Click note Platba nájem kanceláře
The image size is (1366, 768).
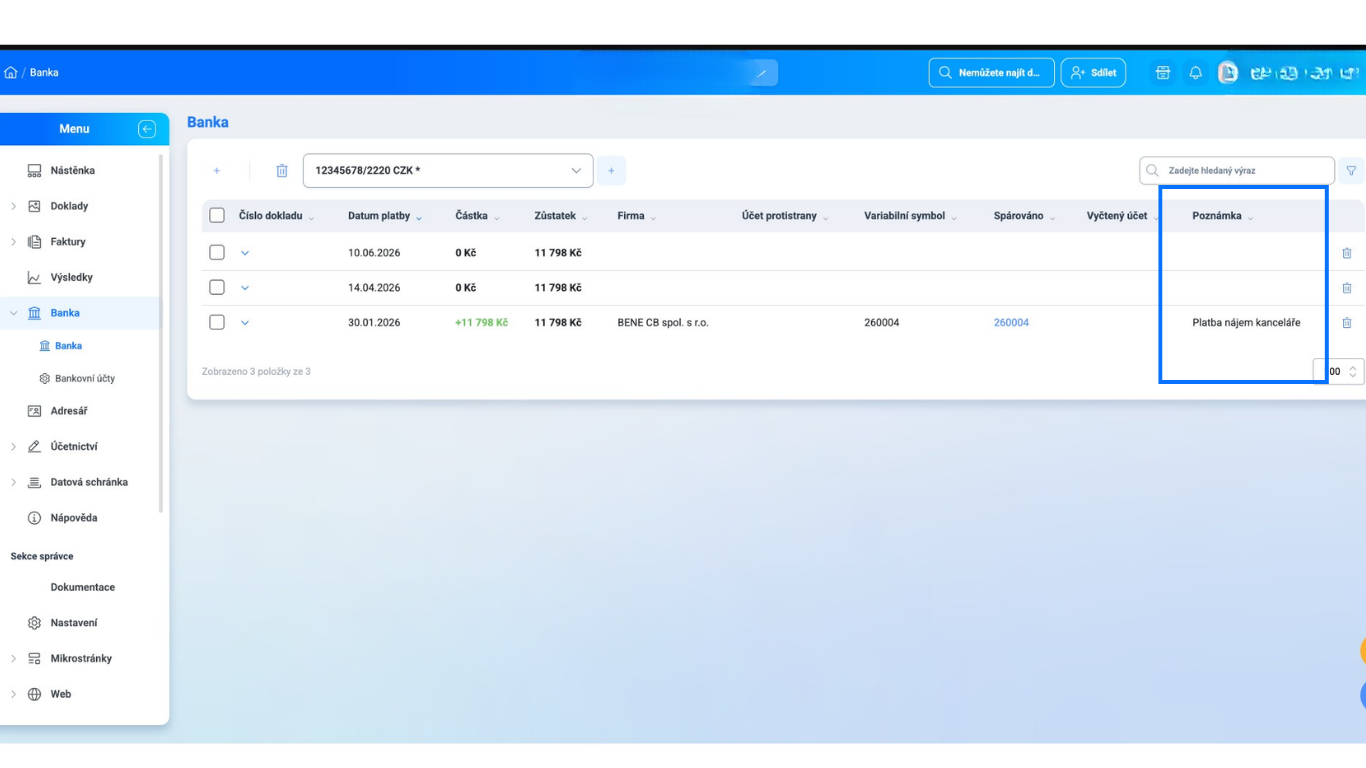tap(1246, 323)
